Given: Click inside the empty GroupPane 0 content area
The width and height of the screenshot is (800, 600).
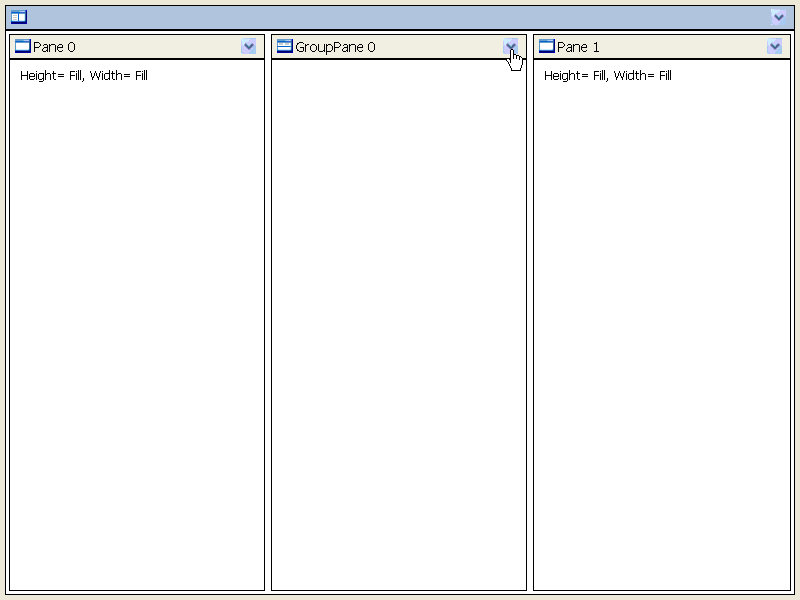Looking at the screenshot, I should (x=398, y=320).
